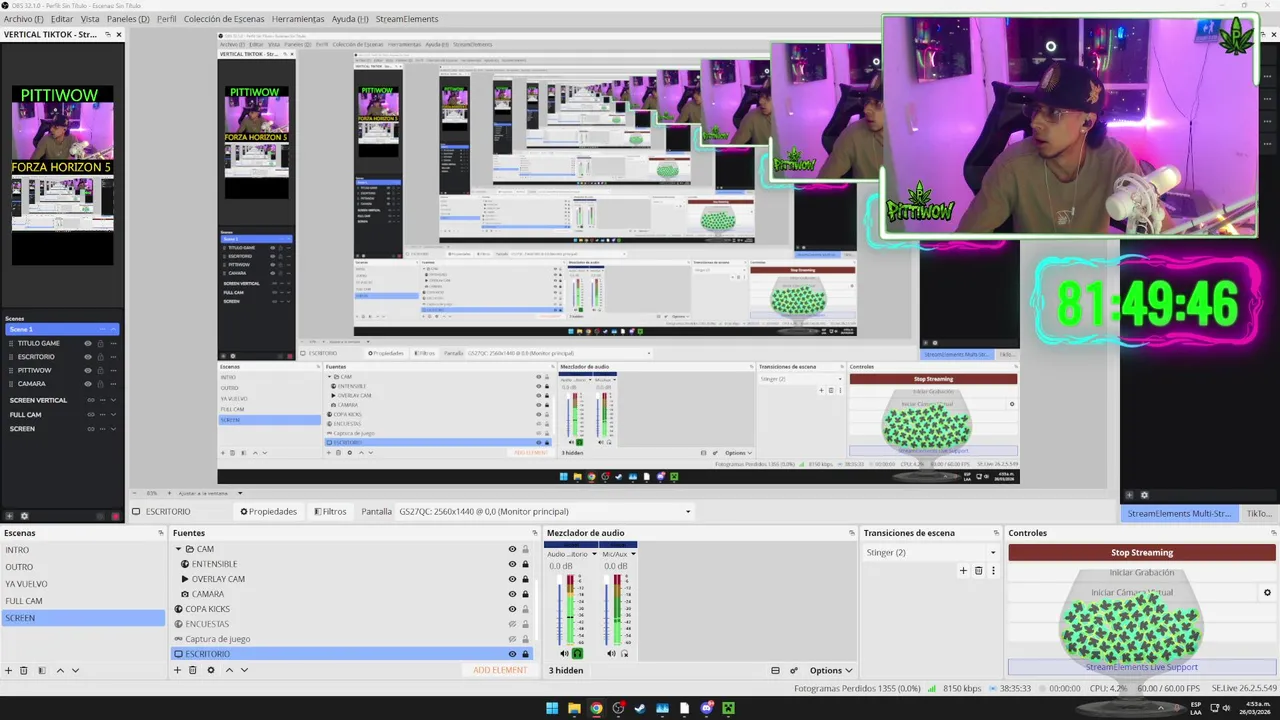
Task: Switch to StreamElements Multi-Str... tab
Action: (x=1179, y=513)
